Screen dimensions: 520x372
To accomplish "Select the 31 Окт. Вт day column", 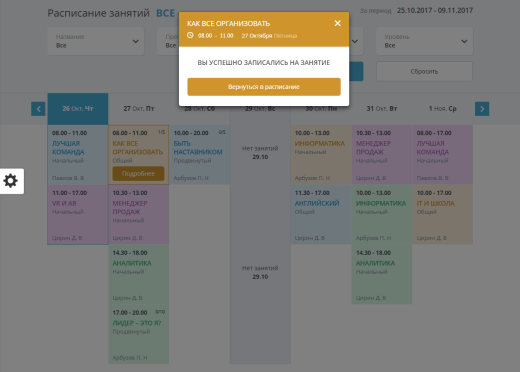I will (382, 109).
